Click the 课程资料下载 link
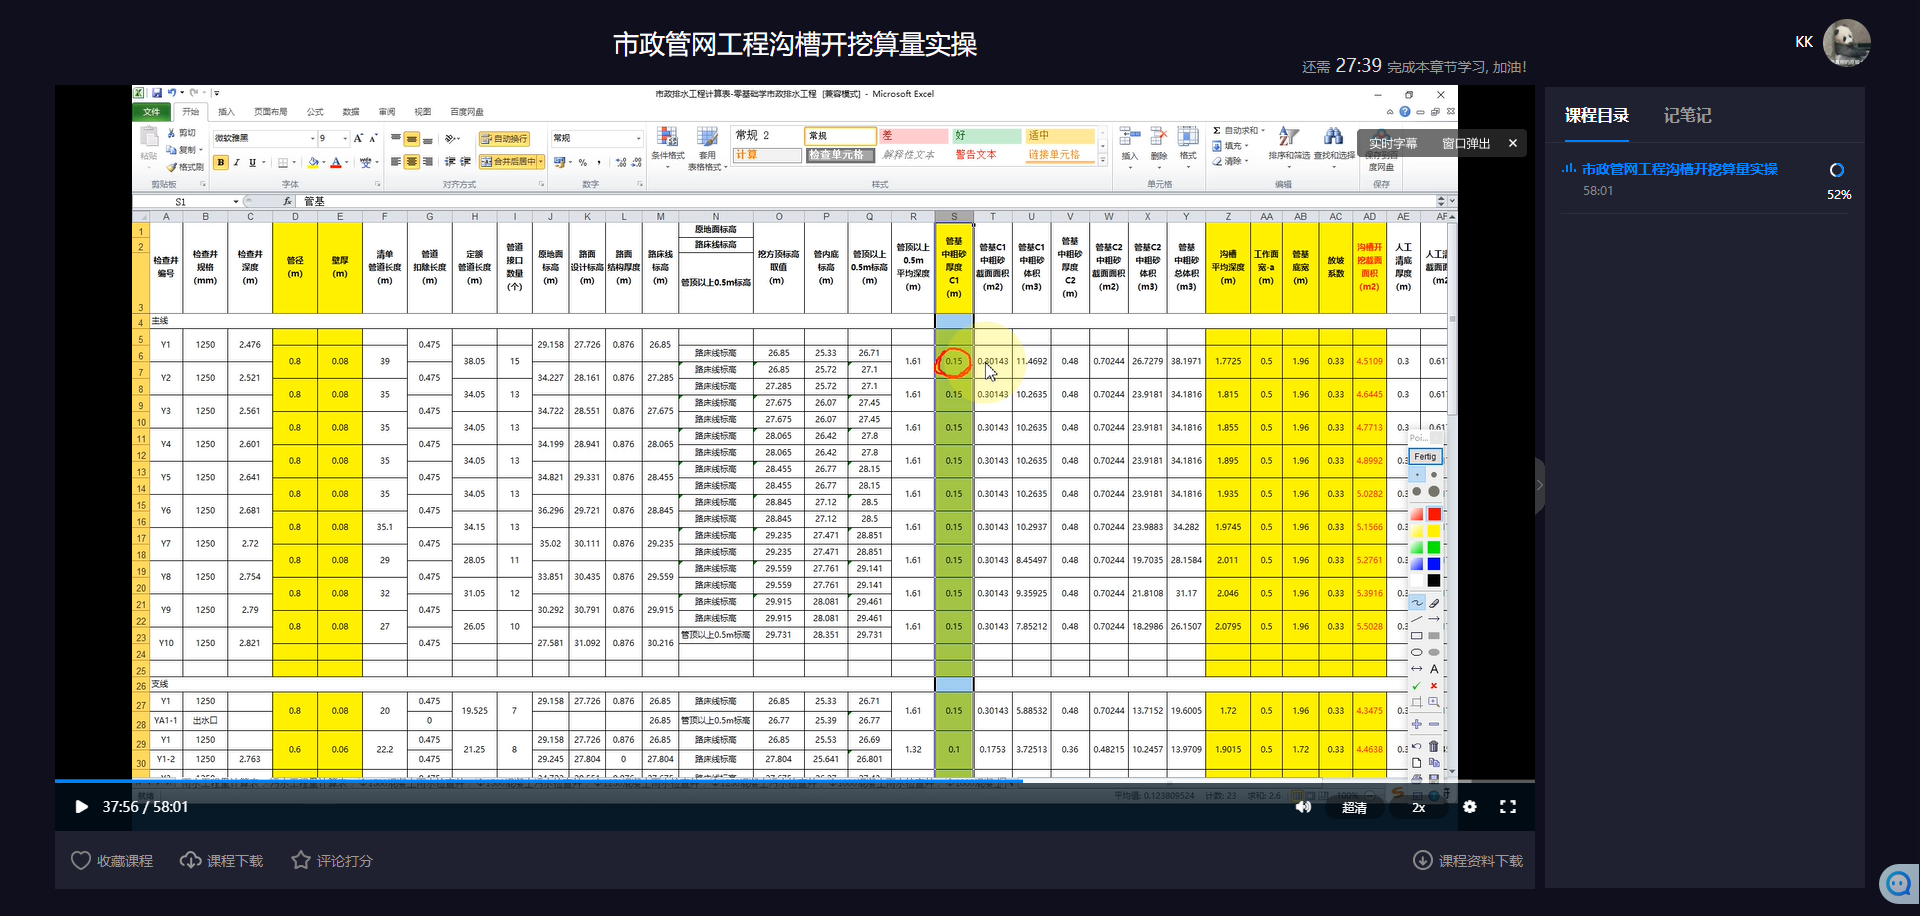 click(x=1468, y=860)
